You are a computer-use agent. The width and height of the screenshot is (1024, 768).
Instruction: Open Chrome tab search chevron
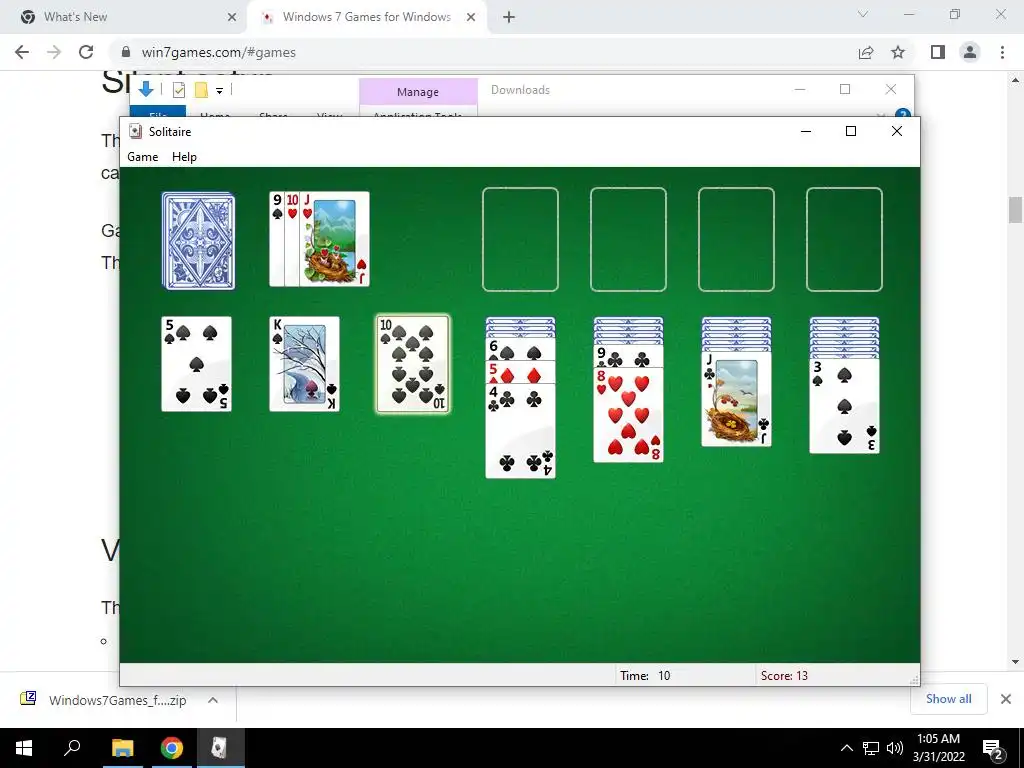tap(863, 14)
